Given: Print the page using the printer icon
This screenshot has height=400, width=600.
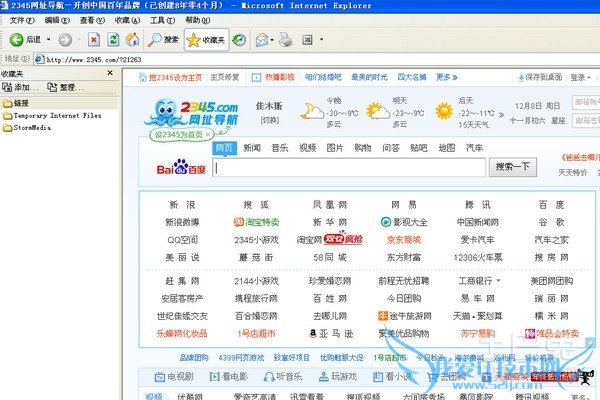Looking at the screenshot, I should (x=285, y=39).
